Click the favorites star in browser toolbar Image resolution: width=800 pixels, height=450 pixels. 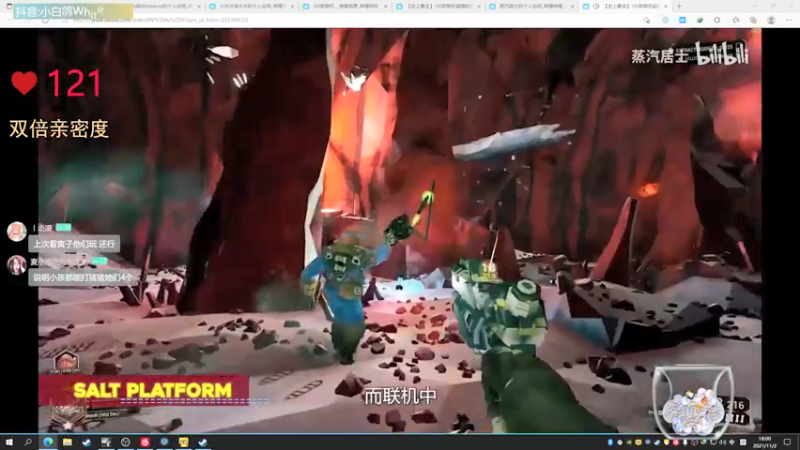coord(735,20)
